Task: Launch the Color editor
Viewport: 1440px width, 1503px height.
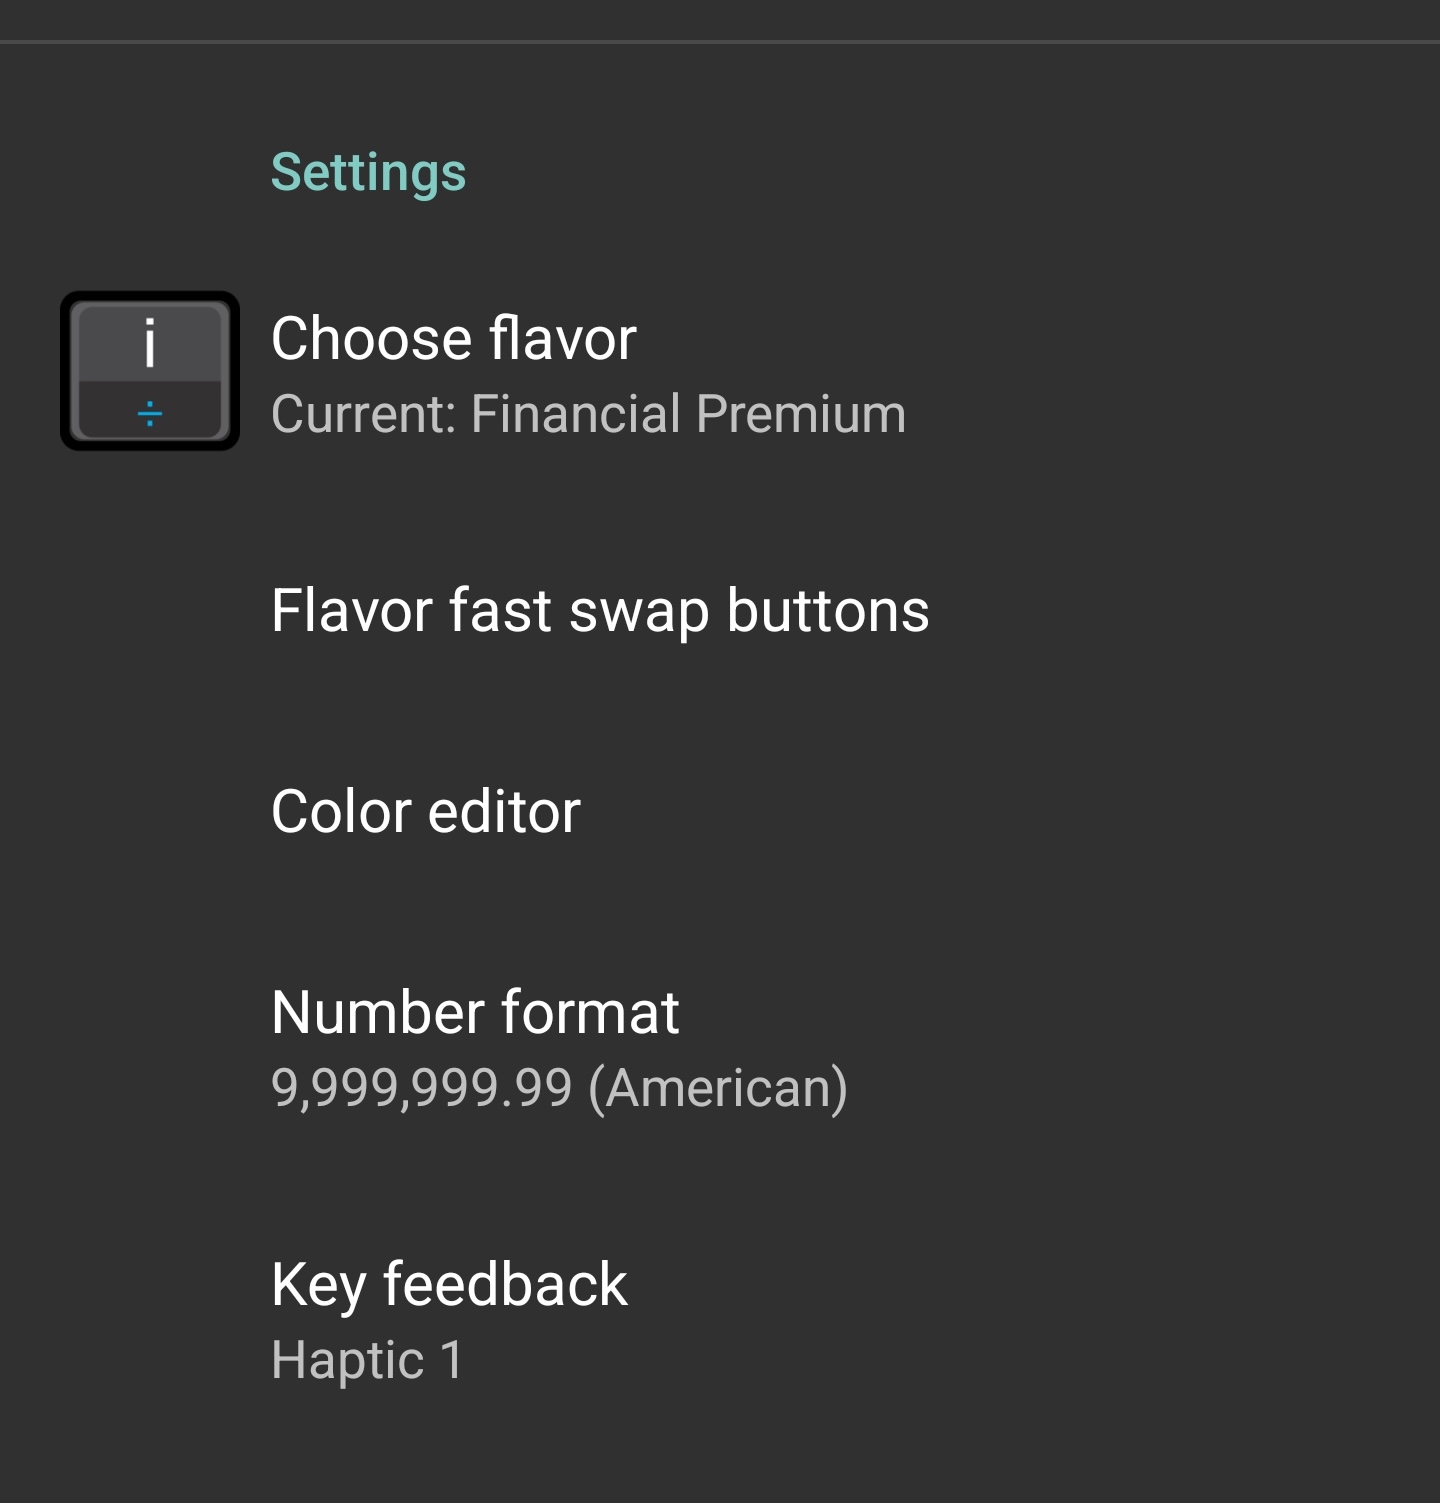Action: click(x=425, y=811)
